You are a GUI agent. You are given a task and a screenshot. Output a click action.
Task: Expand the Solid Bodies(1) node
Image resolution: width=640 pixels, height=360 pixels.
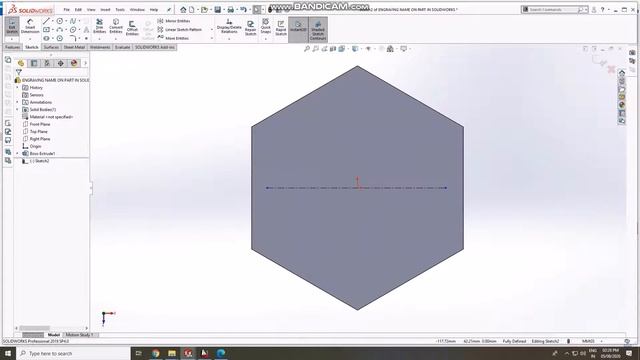[x=18, y=109]
